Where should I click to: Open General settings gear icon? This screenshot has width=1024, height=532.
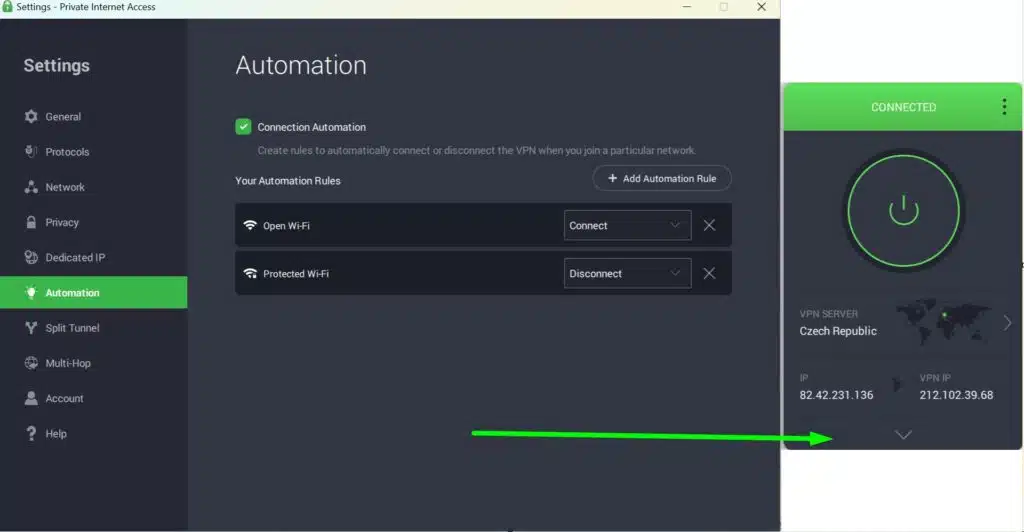click(31, 117)
